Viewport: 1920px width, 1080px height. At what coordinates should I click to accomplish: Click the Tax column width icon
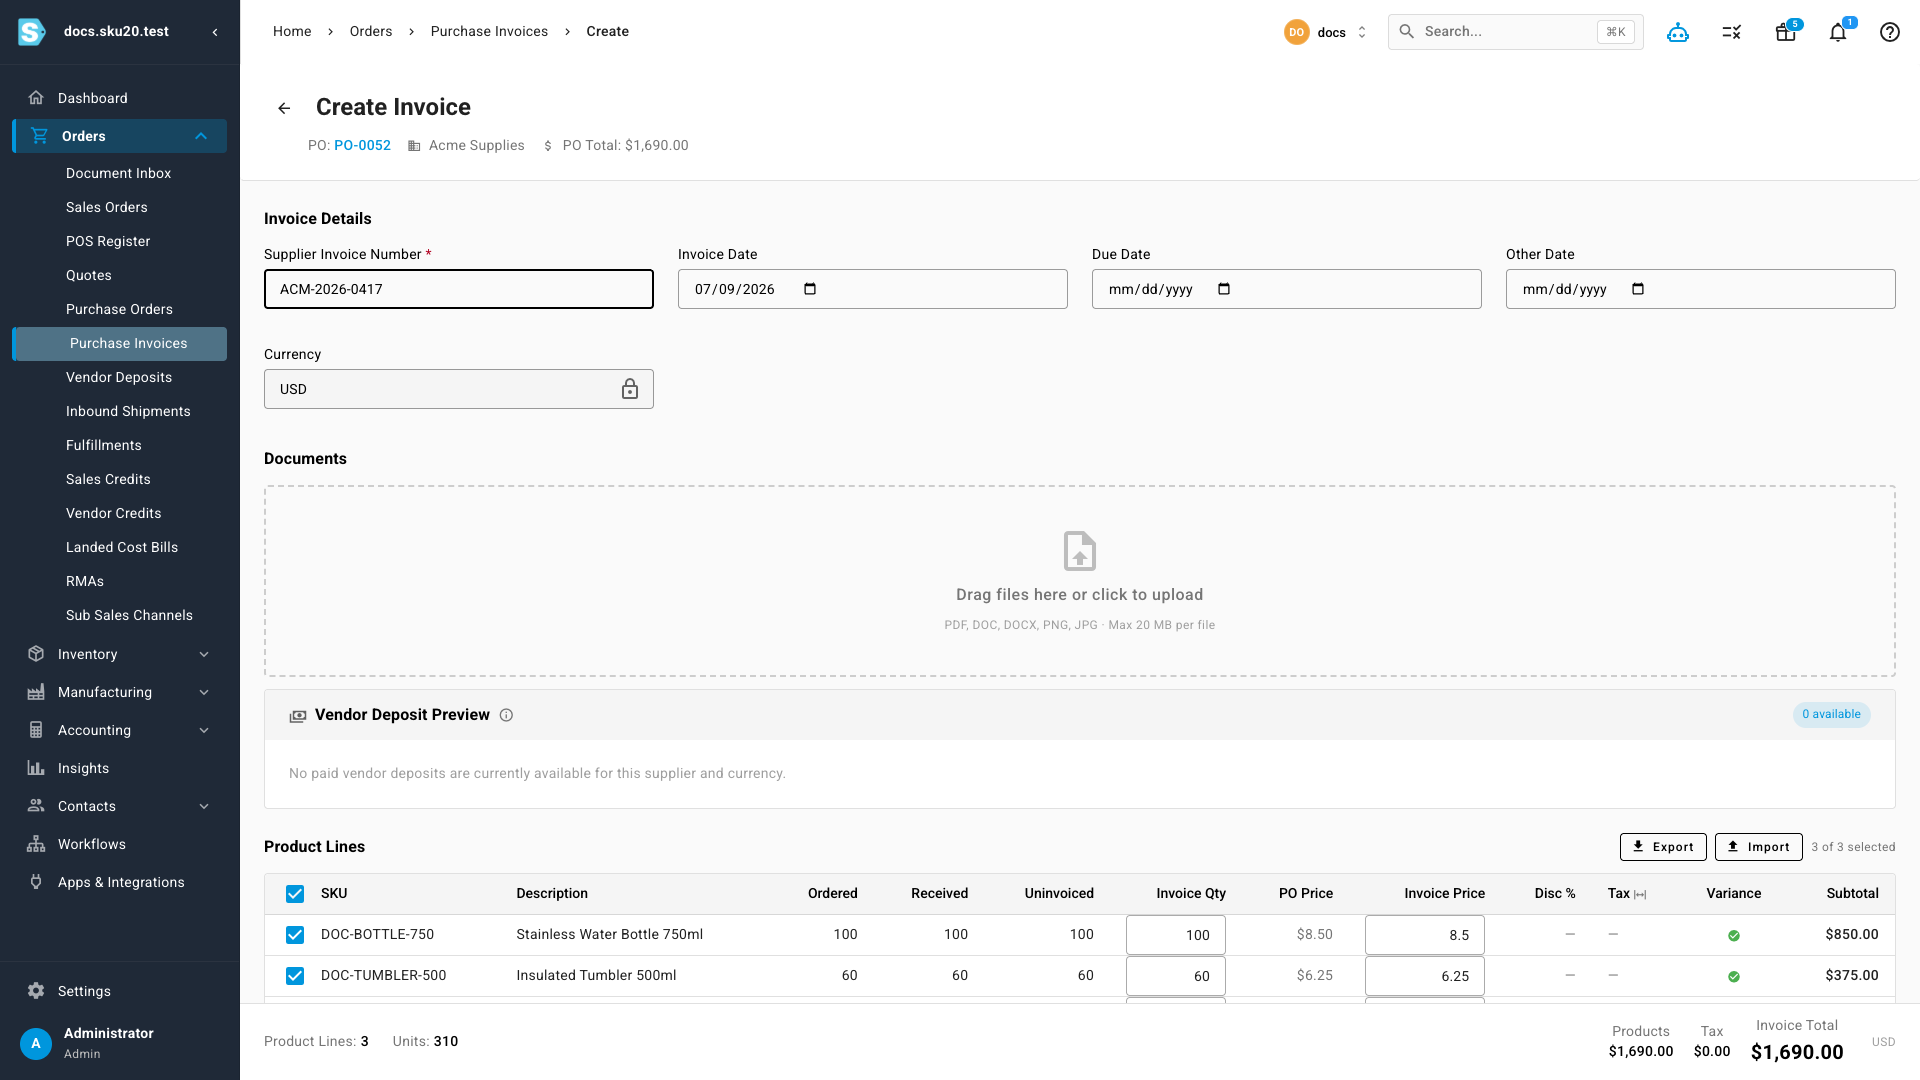(1640, 894)
